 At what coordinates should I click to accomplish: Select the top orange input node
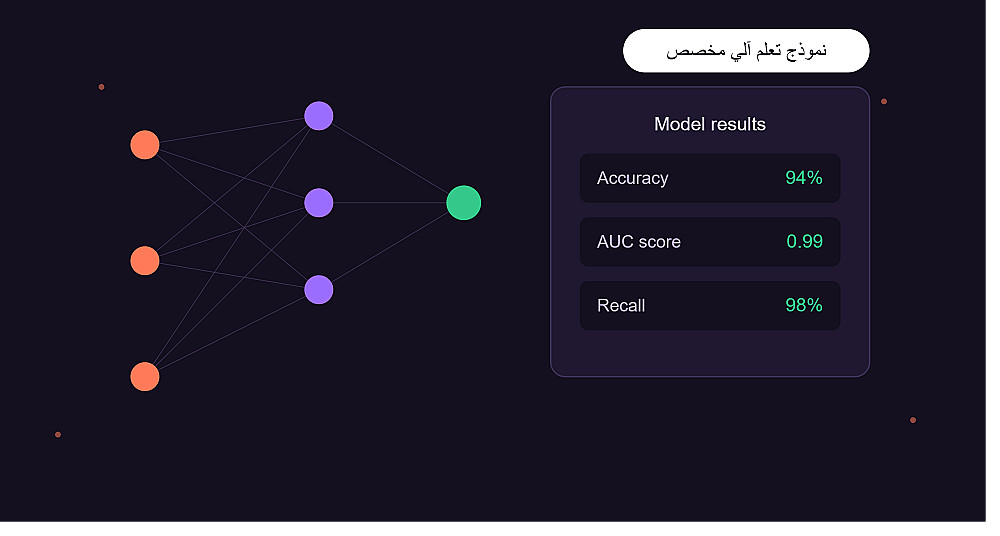[147, 147]
